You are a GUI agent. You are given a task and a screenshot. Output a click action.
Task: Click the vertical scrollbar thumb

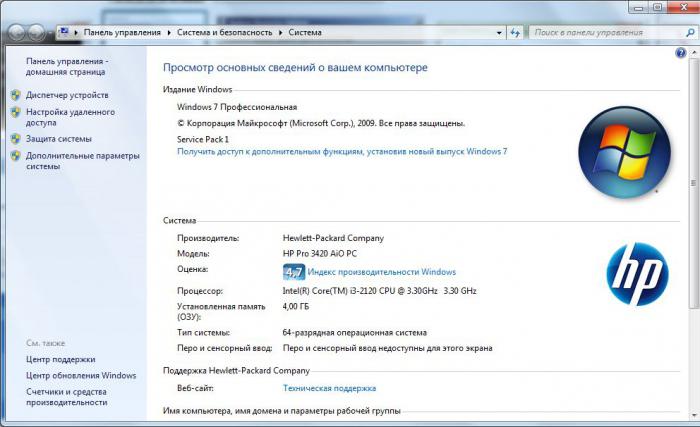(x=693, y=183)
